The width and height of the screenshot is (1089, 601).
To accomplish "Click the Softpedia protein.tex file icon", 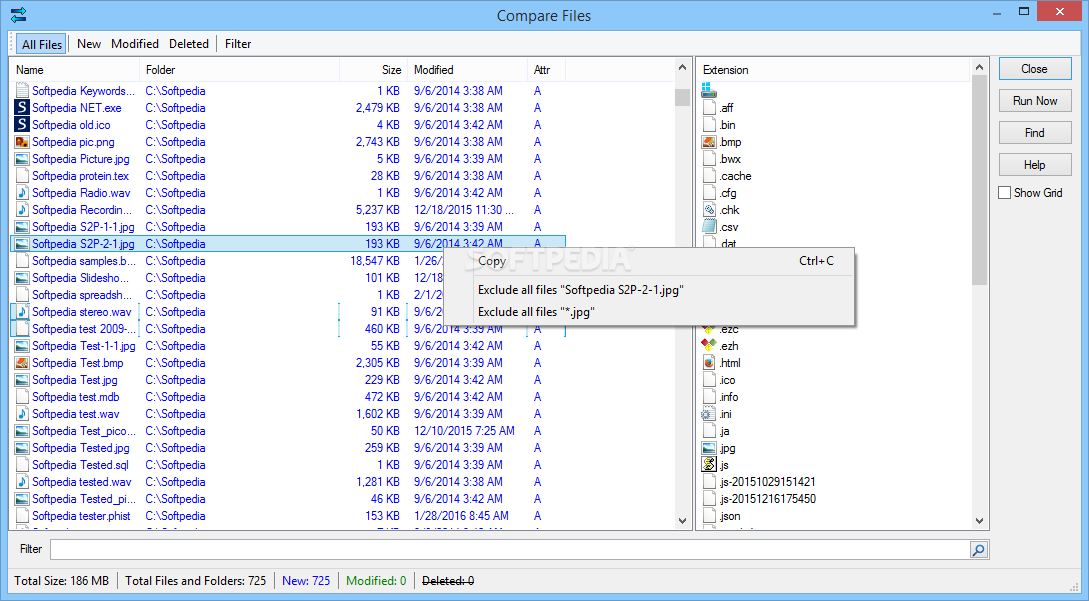I will 22,176.
